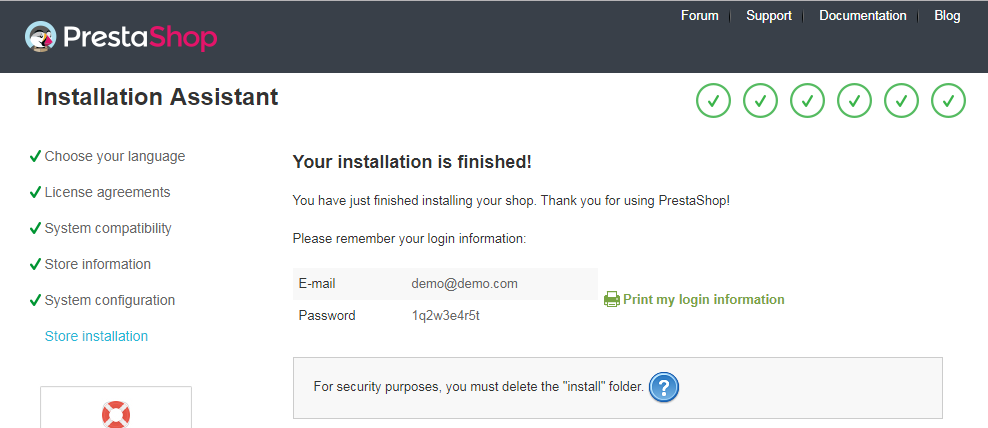
Task: Click the red lifebuoy help icon
Action: (x=116, y=414)
